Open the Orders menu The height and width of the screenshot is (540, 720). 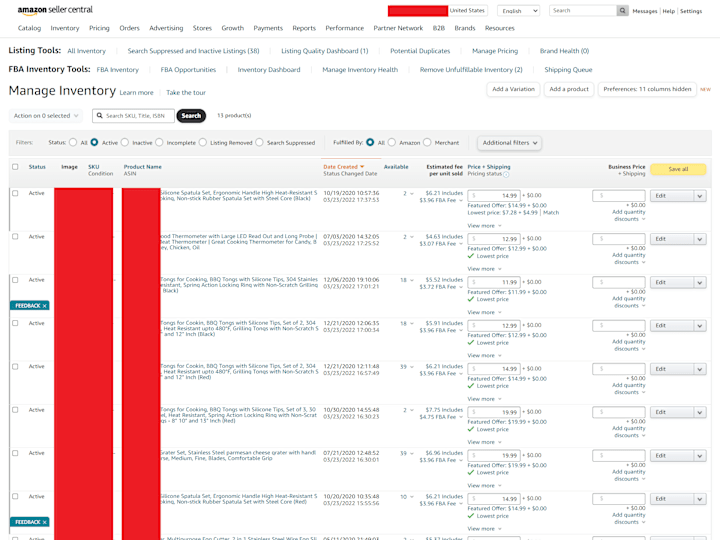[x=129, y=28]
